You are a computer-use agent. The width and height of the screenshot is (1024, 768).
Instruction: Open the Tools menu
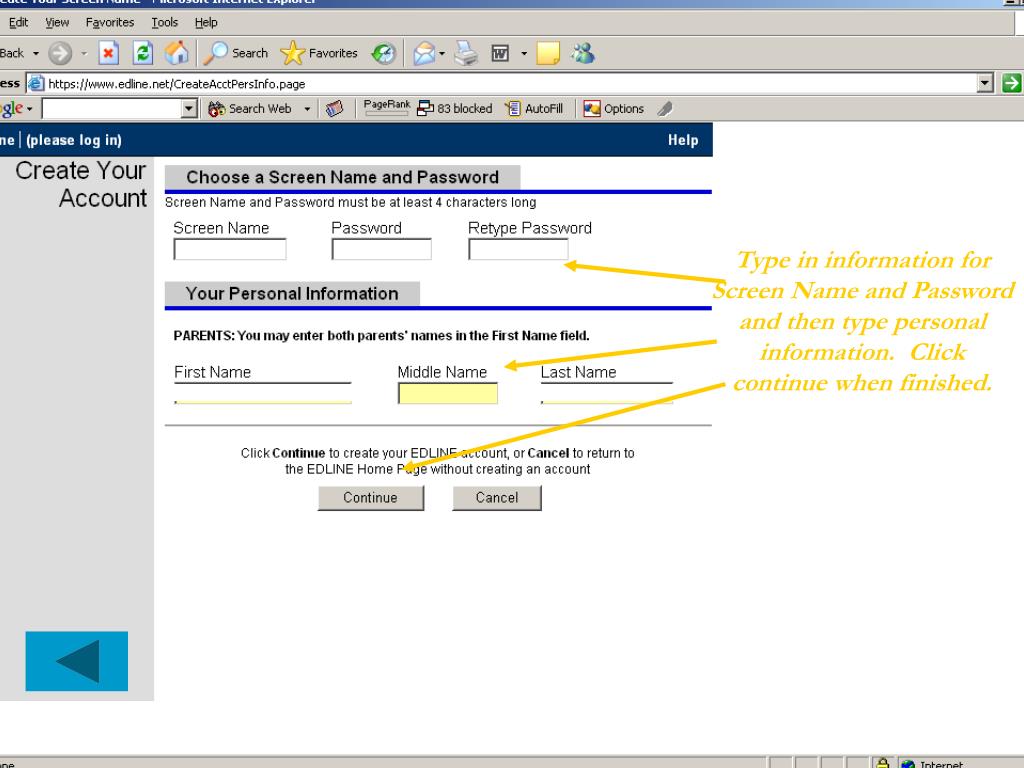click(165, 22)
